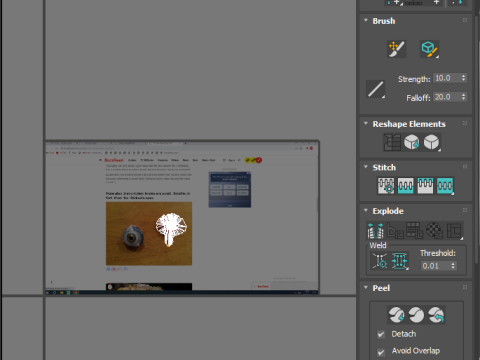Click the Brush rollout grip handle

tap(465, 20)
